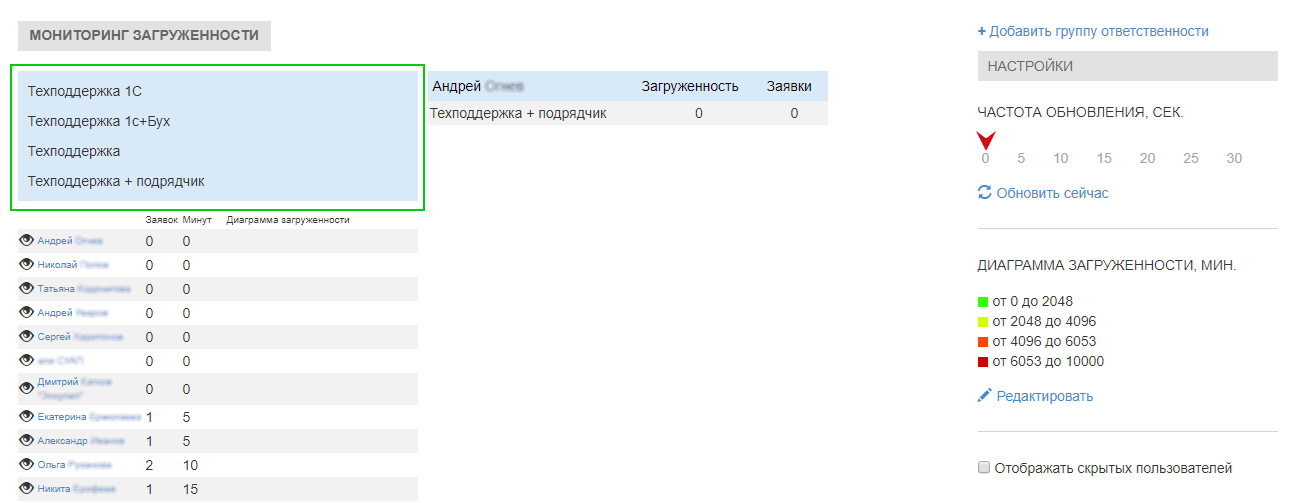
Task: Click the eye icon next to Сергей
Action: (x=27, y=336)
